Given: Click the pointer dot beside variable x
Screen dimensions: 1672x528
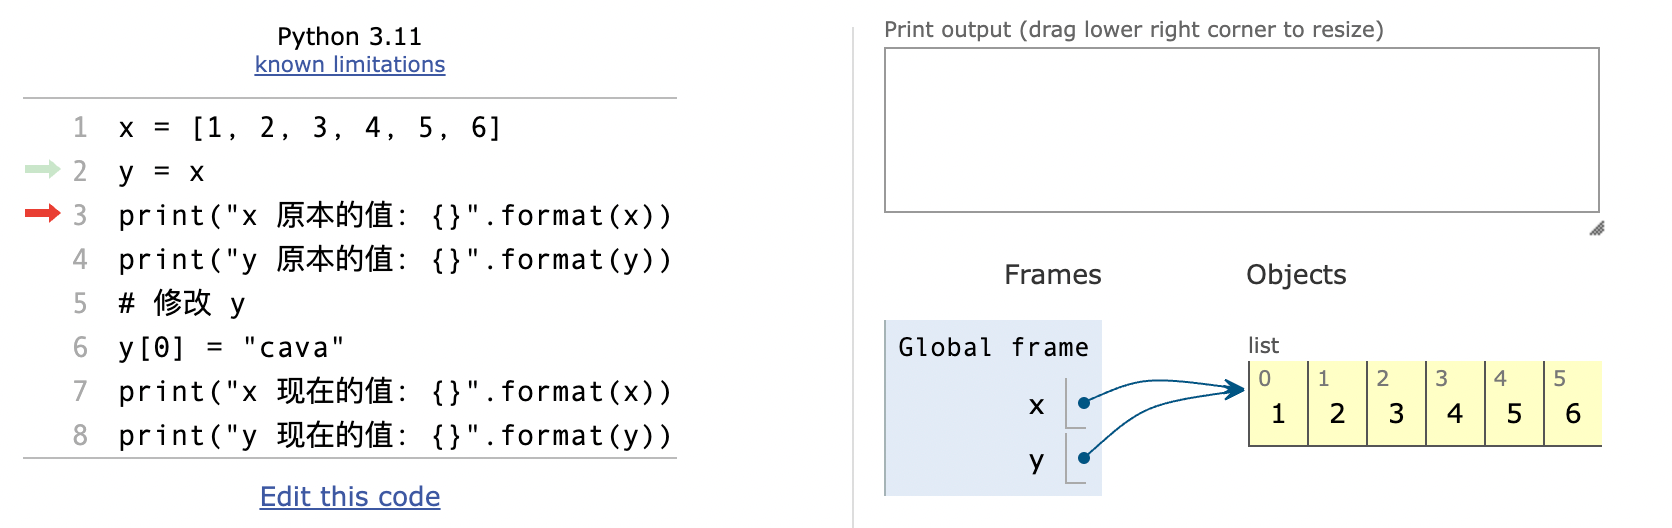Looking at the screenshot, I should tap(1084, 403).
